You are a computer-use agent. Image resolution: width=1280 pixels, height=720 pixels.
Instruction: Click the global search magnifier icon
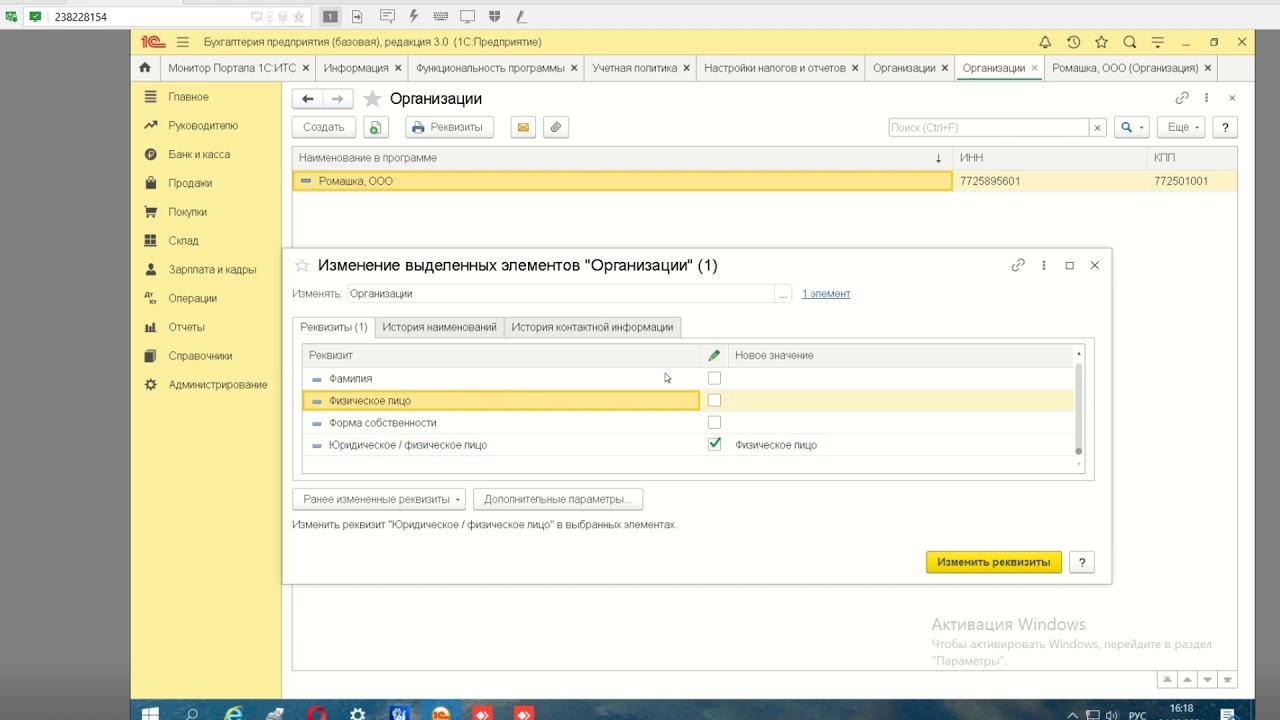tap(1129, 42)
